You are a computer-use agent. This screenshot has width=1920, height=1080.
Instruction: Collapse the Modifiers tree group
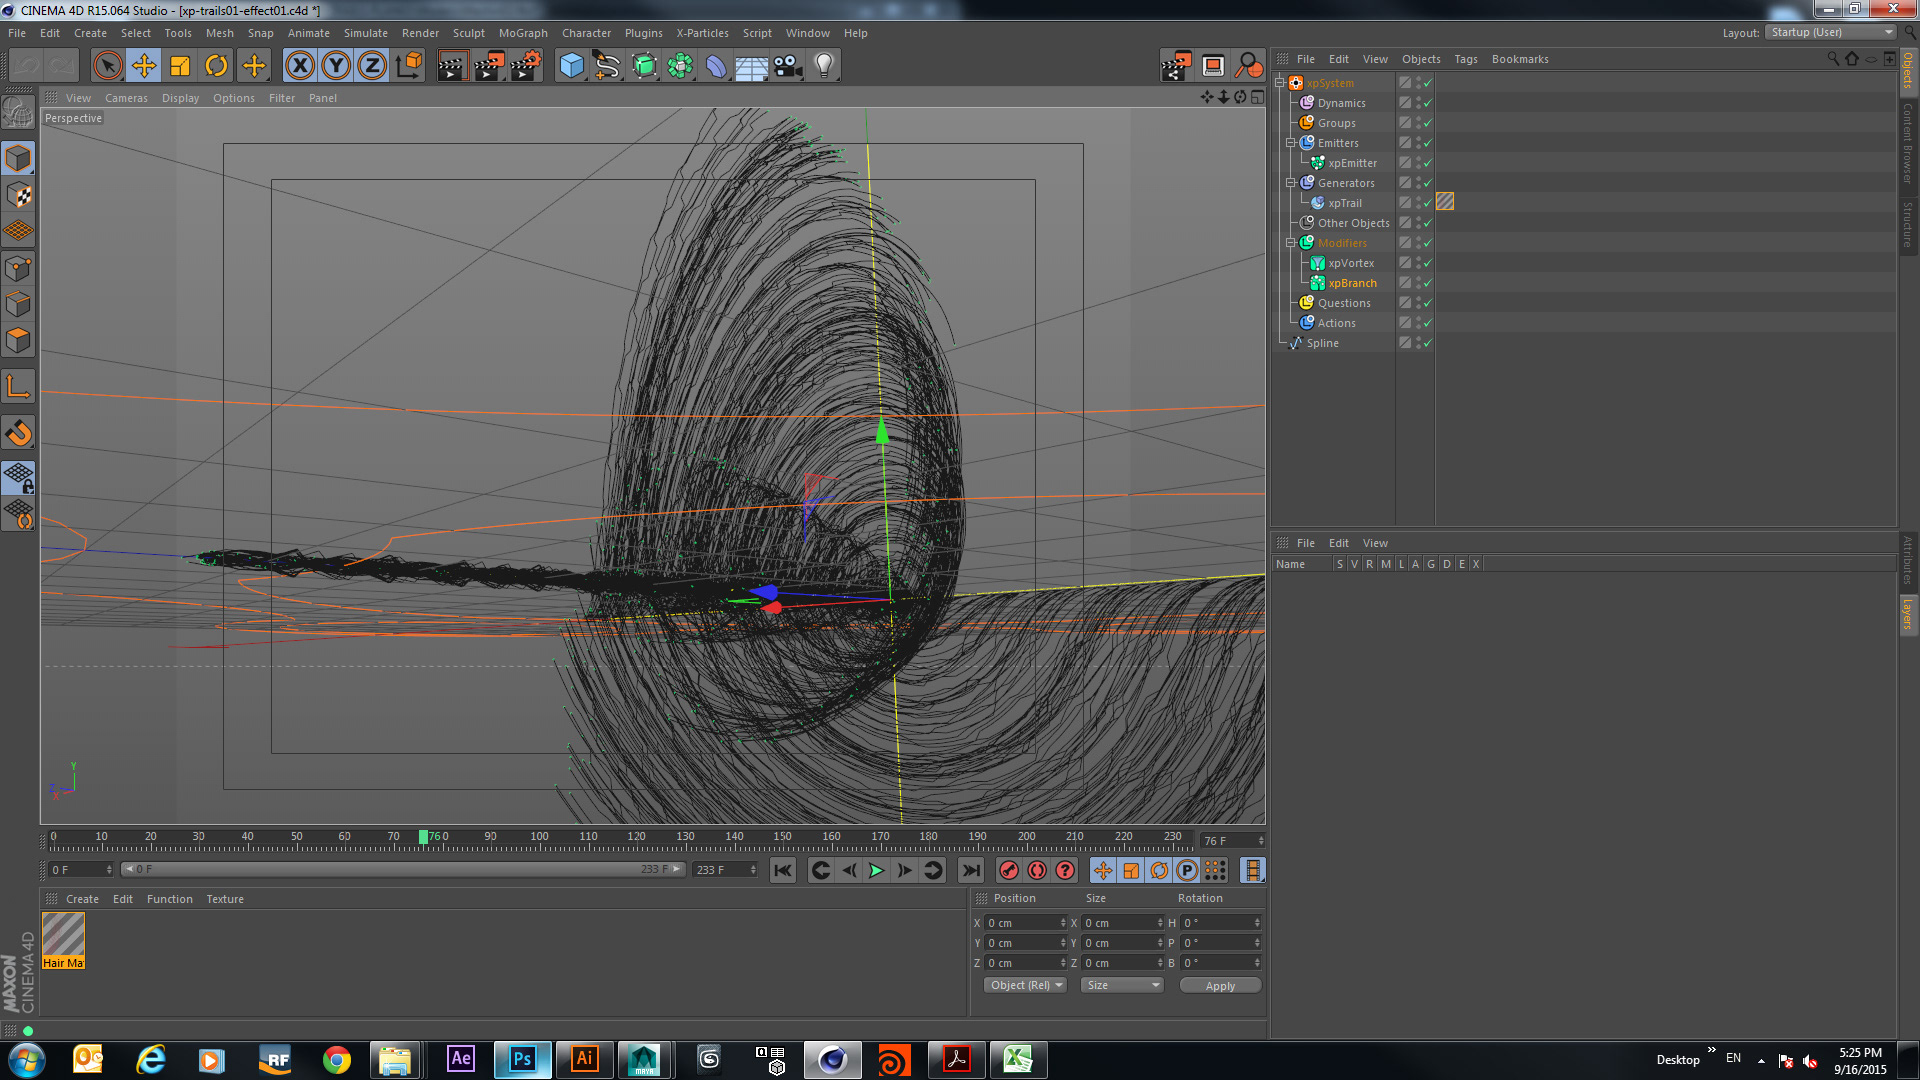(1291, 243)
